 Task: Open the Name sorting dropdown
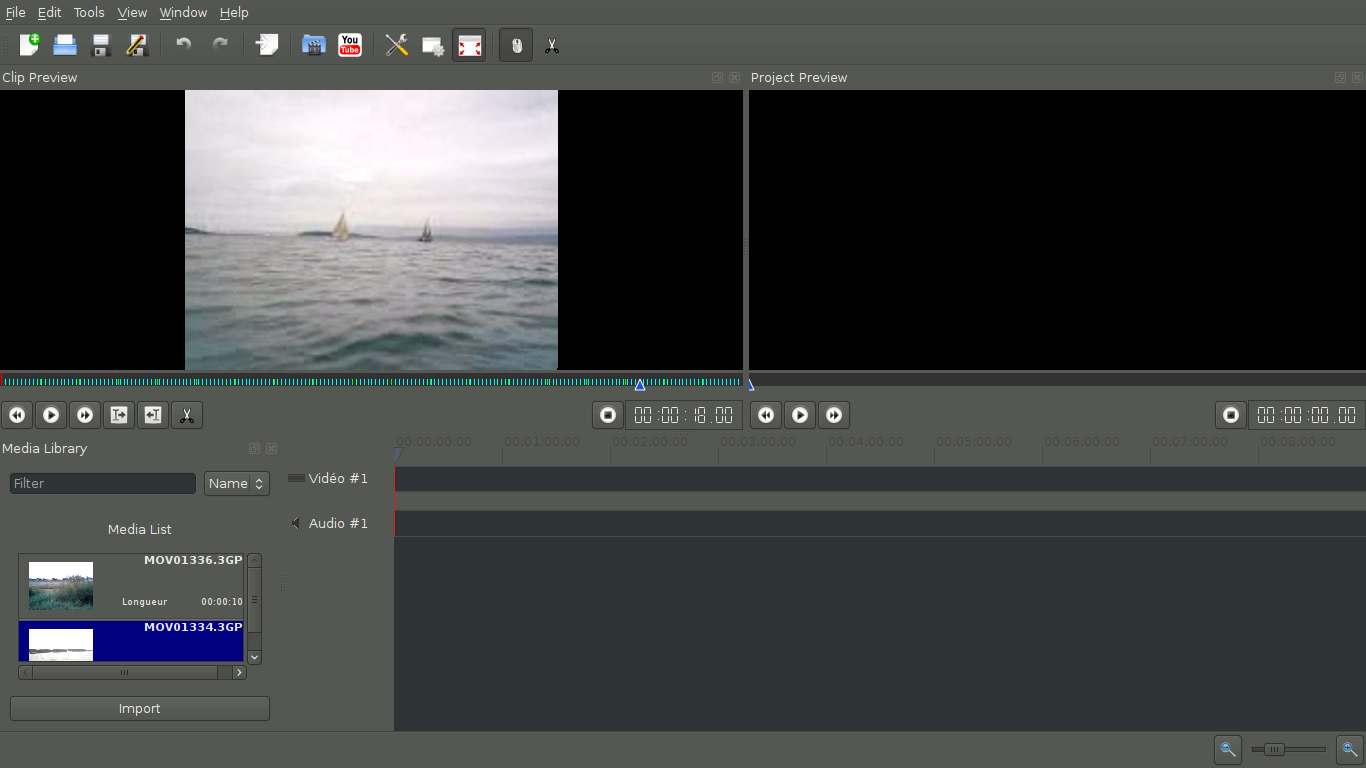(x=236, y=483)
